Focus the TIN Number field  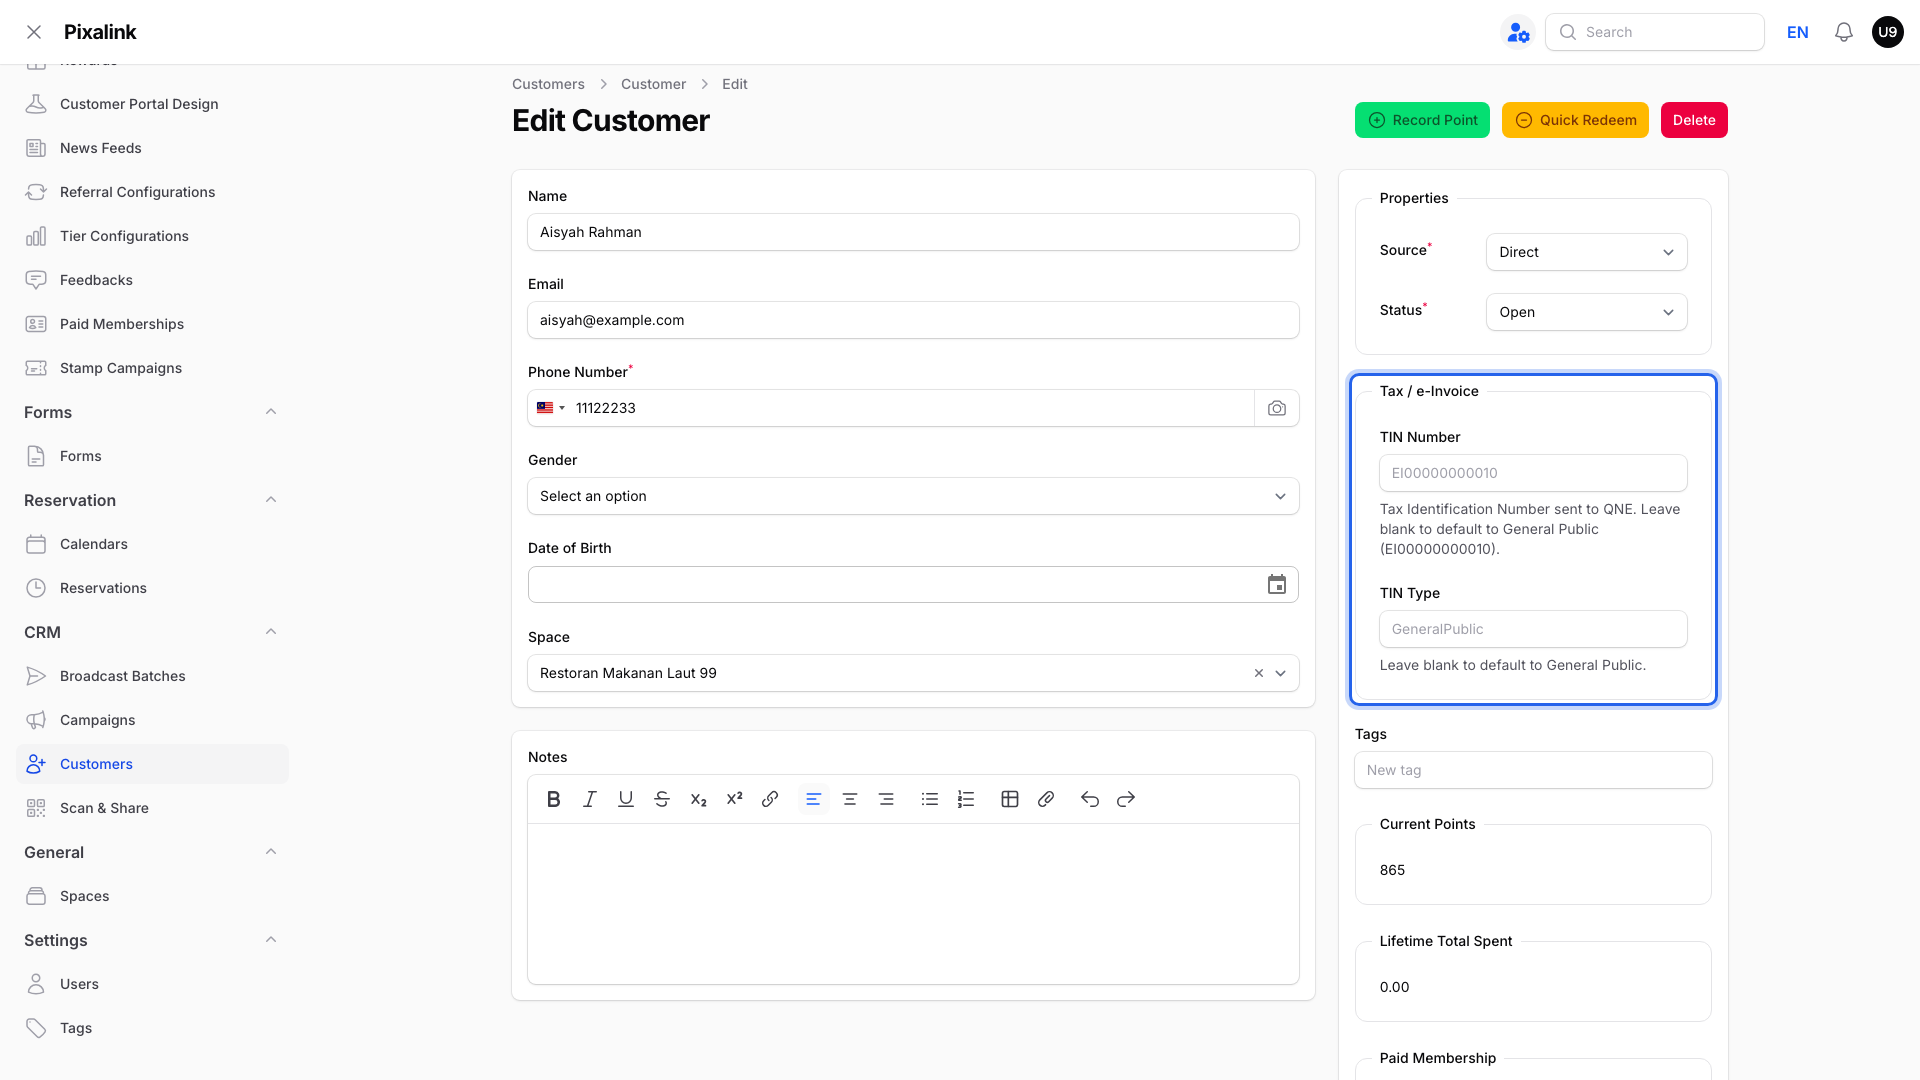1533,473
